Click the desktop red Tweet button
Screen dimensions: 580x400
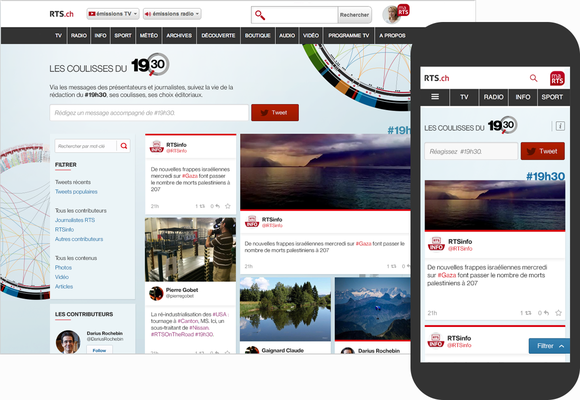coord(275,112)
